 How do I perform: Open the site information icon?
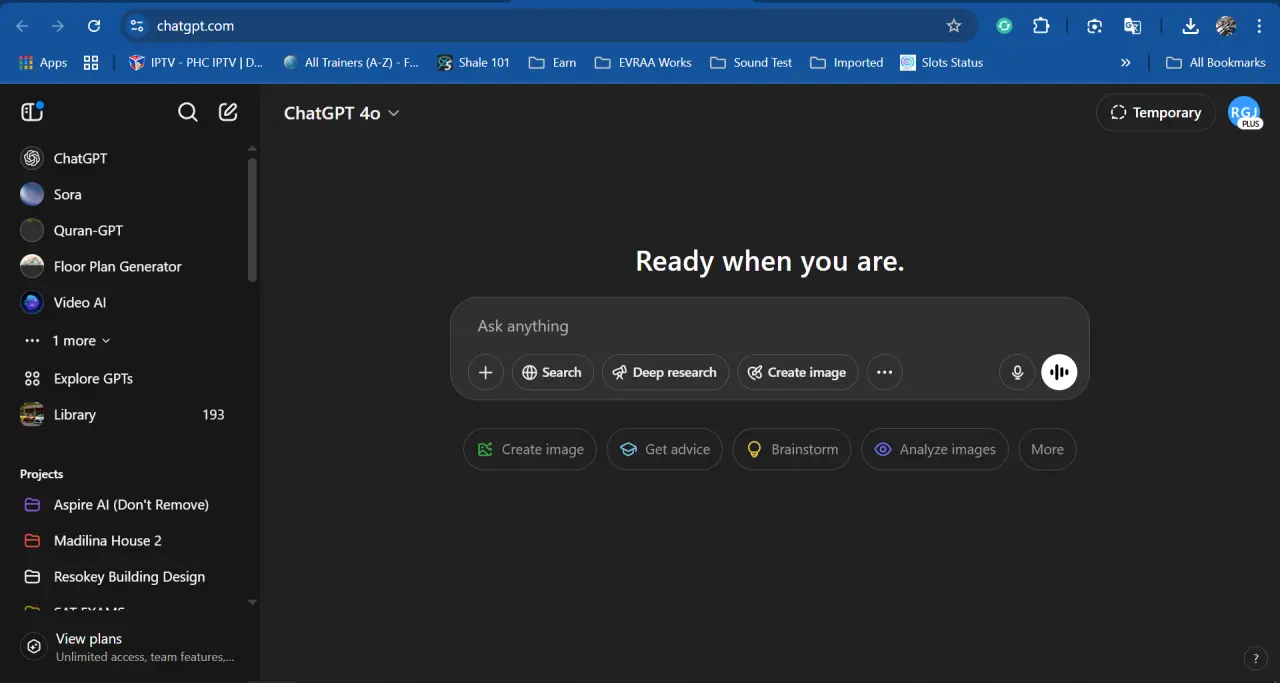pyautogui.click(x=137, y=26)
